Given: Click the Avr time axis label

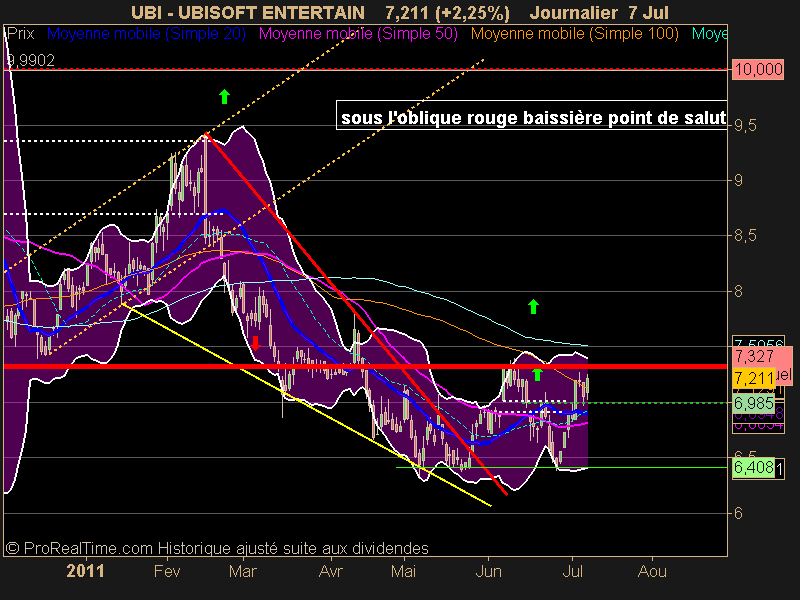Looking at the screenshot, I should click(331, 571).
